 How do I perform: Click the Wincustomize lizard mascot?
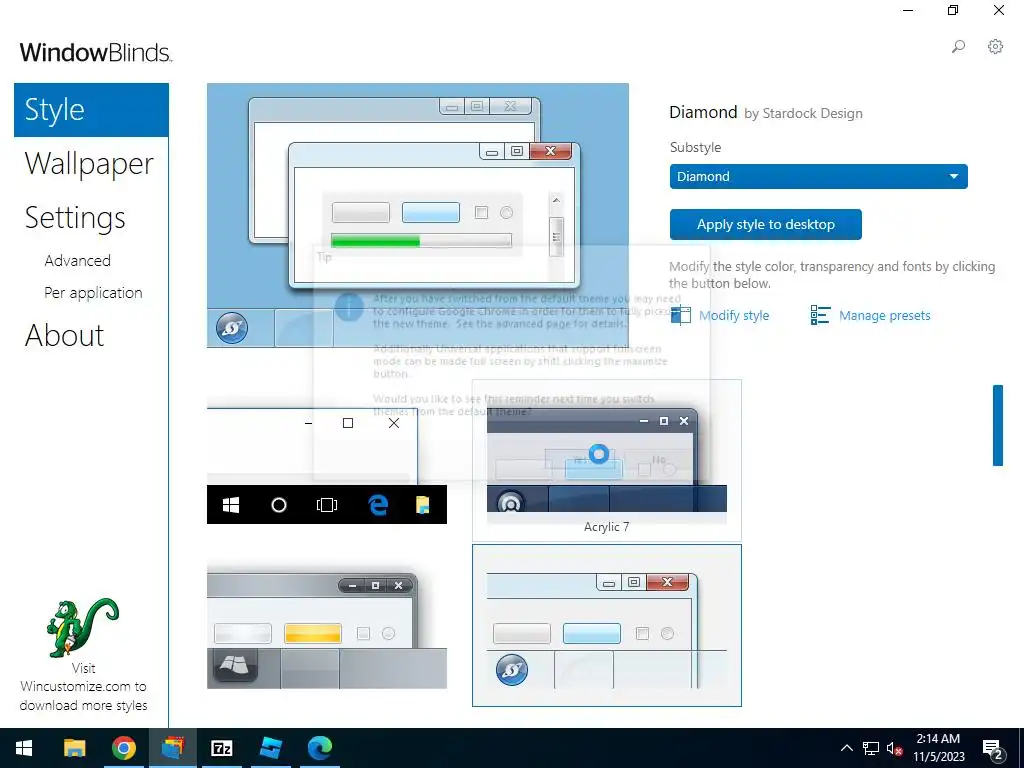(83, 627)
